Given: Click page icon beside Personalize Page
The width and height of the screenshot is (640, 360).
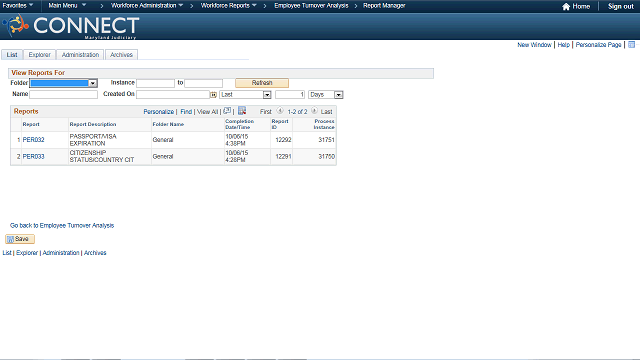Looking at the screenshot, I should tap(631, 44).
